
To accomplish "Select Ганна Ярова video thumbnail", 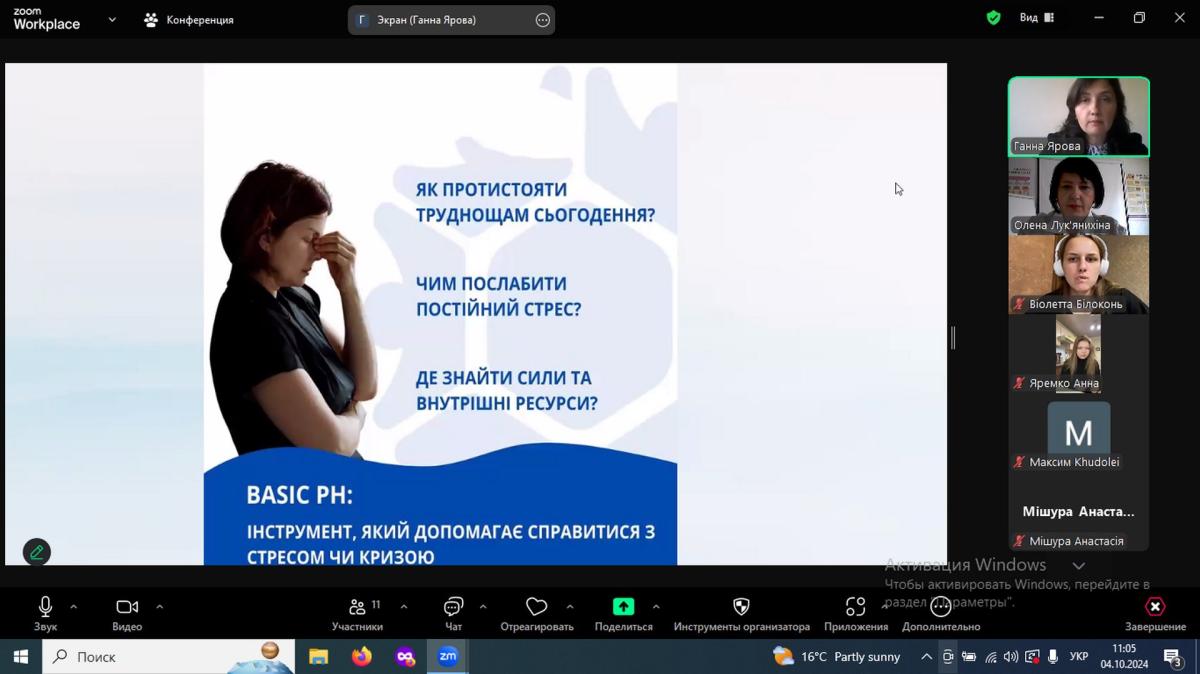I will (x=1078, y=116).
